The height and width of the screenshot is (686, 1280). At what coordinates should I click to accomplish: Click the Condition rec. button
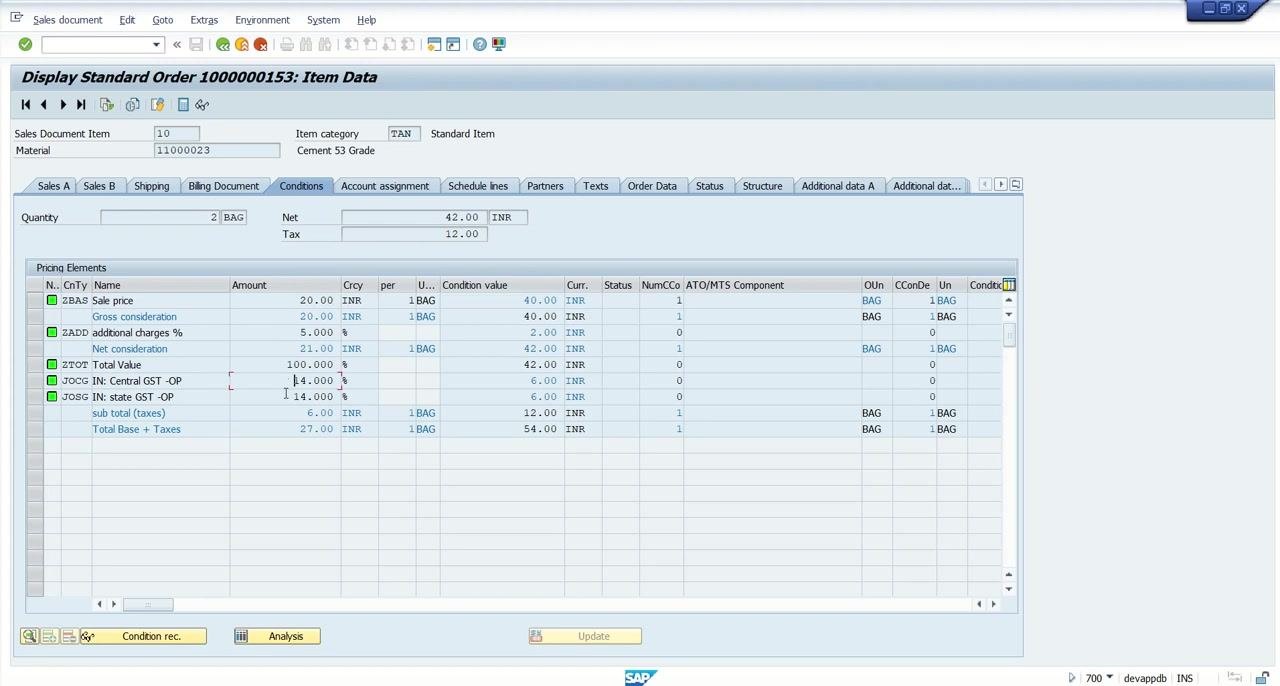pyautogui.click(x=143, y=636)
